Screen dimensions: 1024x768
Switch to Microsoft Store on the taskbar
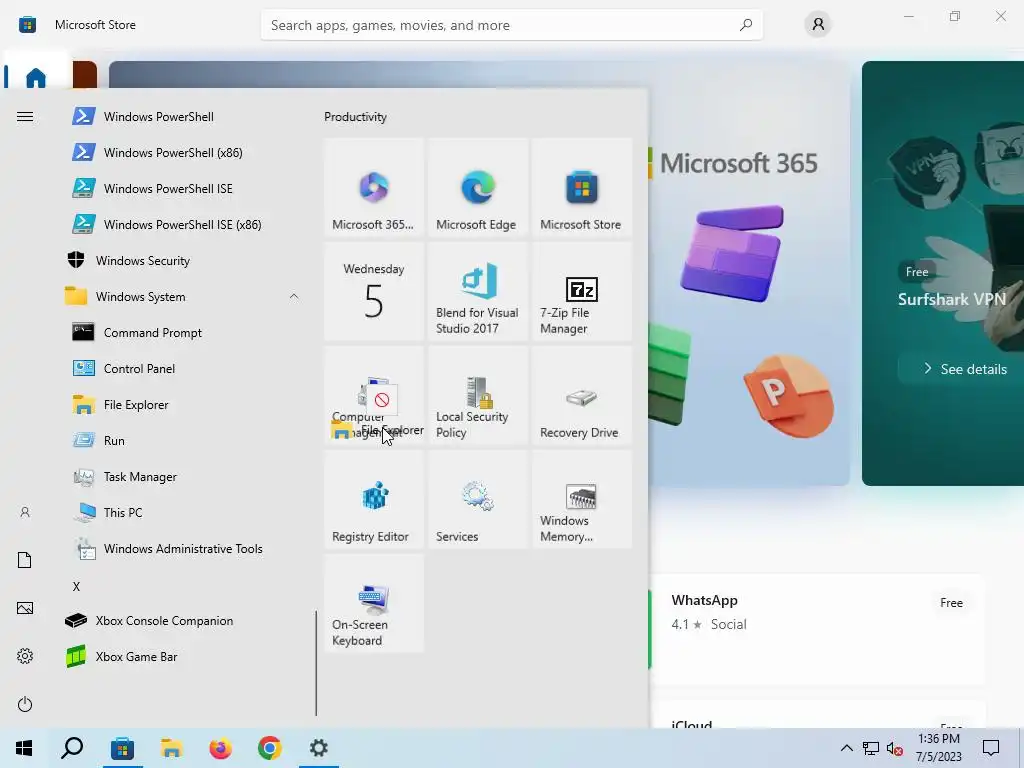click(122, 748)
